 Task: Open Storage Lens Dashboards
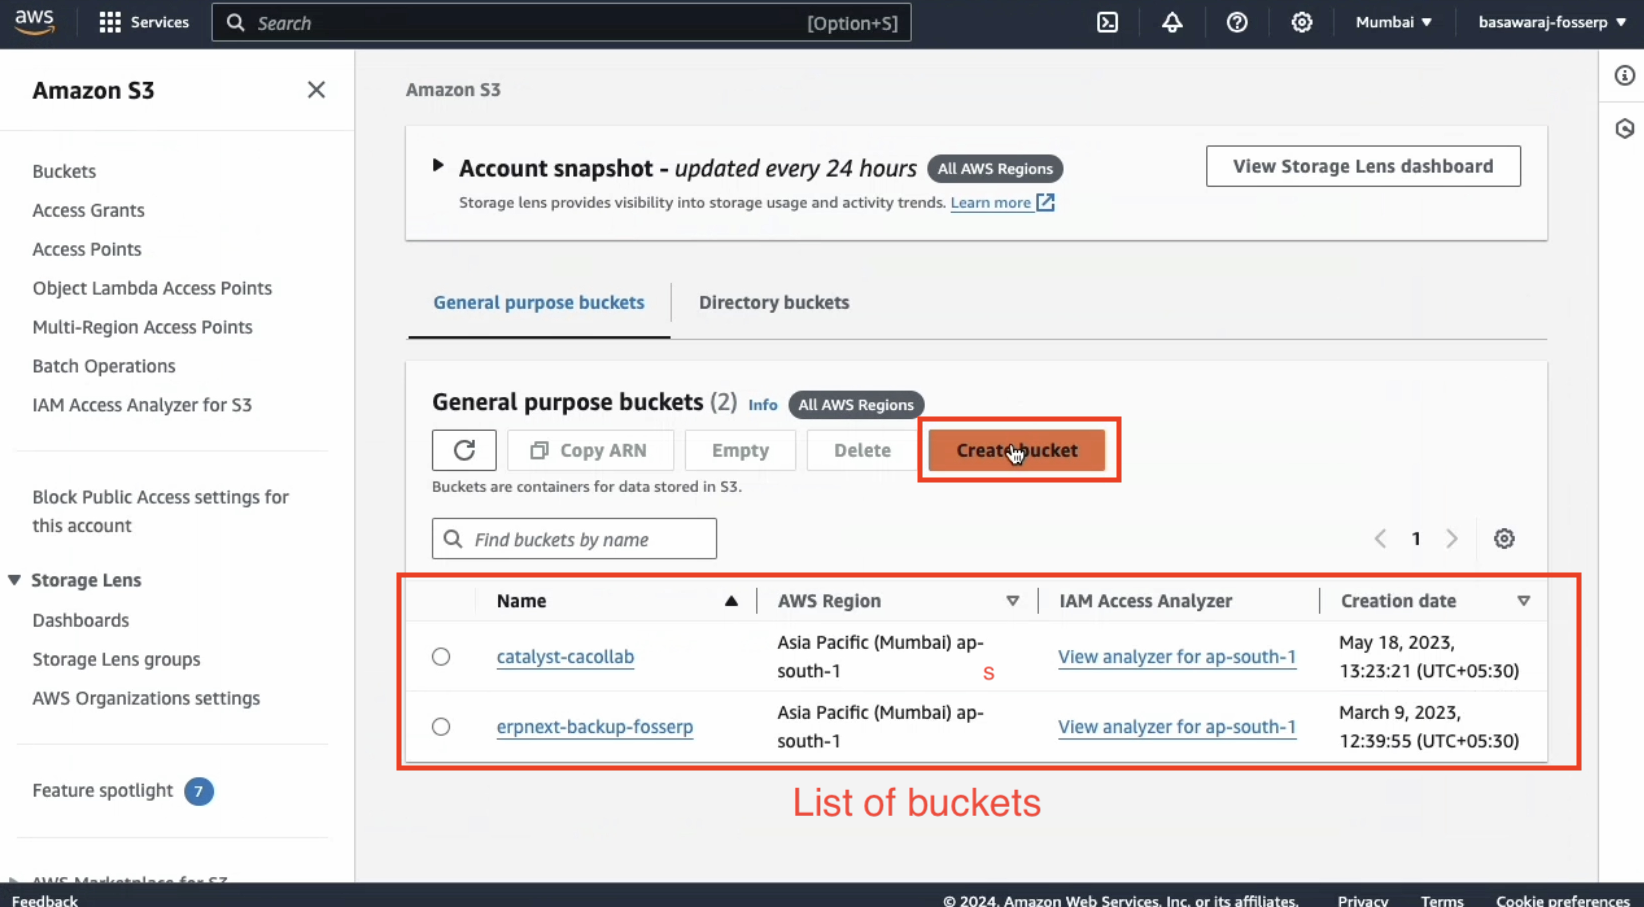click(81, 620)
